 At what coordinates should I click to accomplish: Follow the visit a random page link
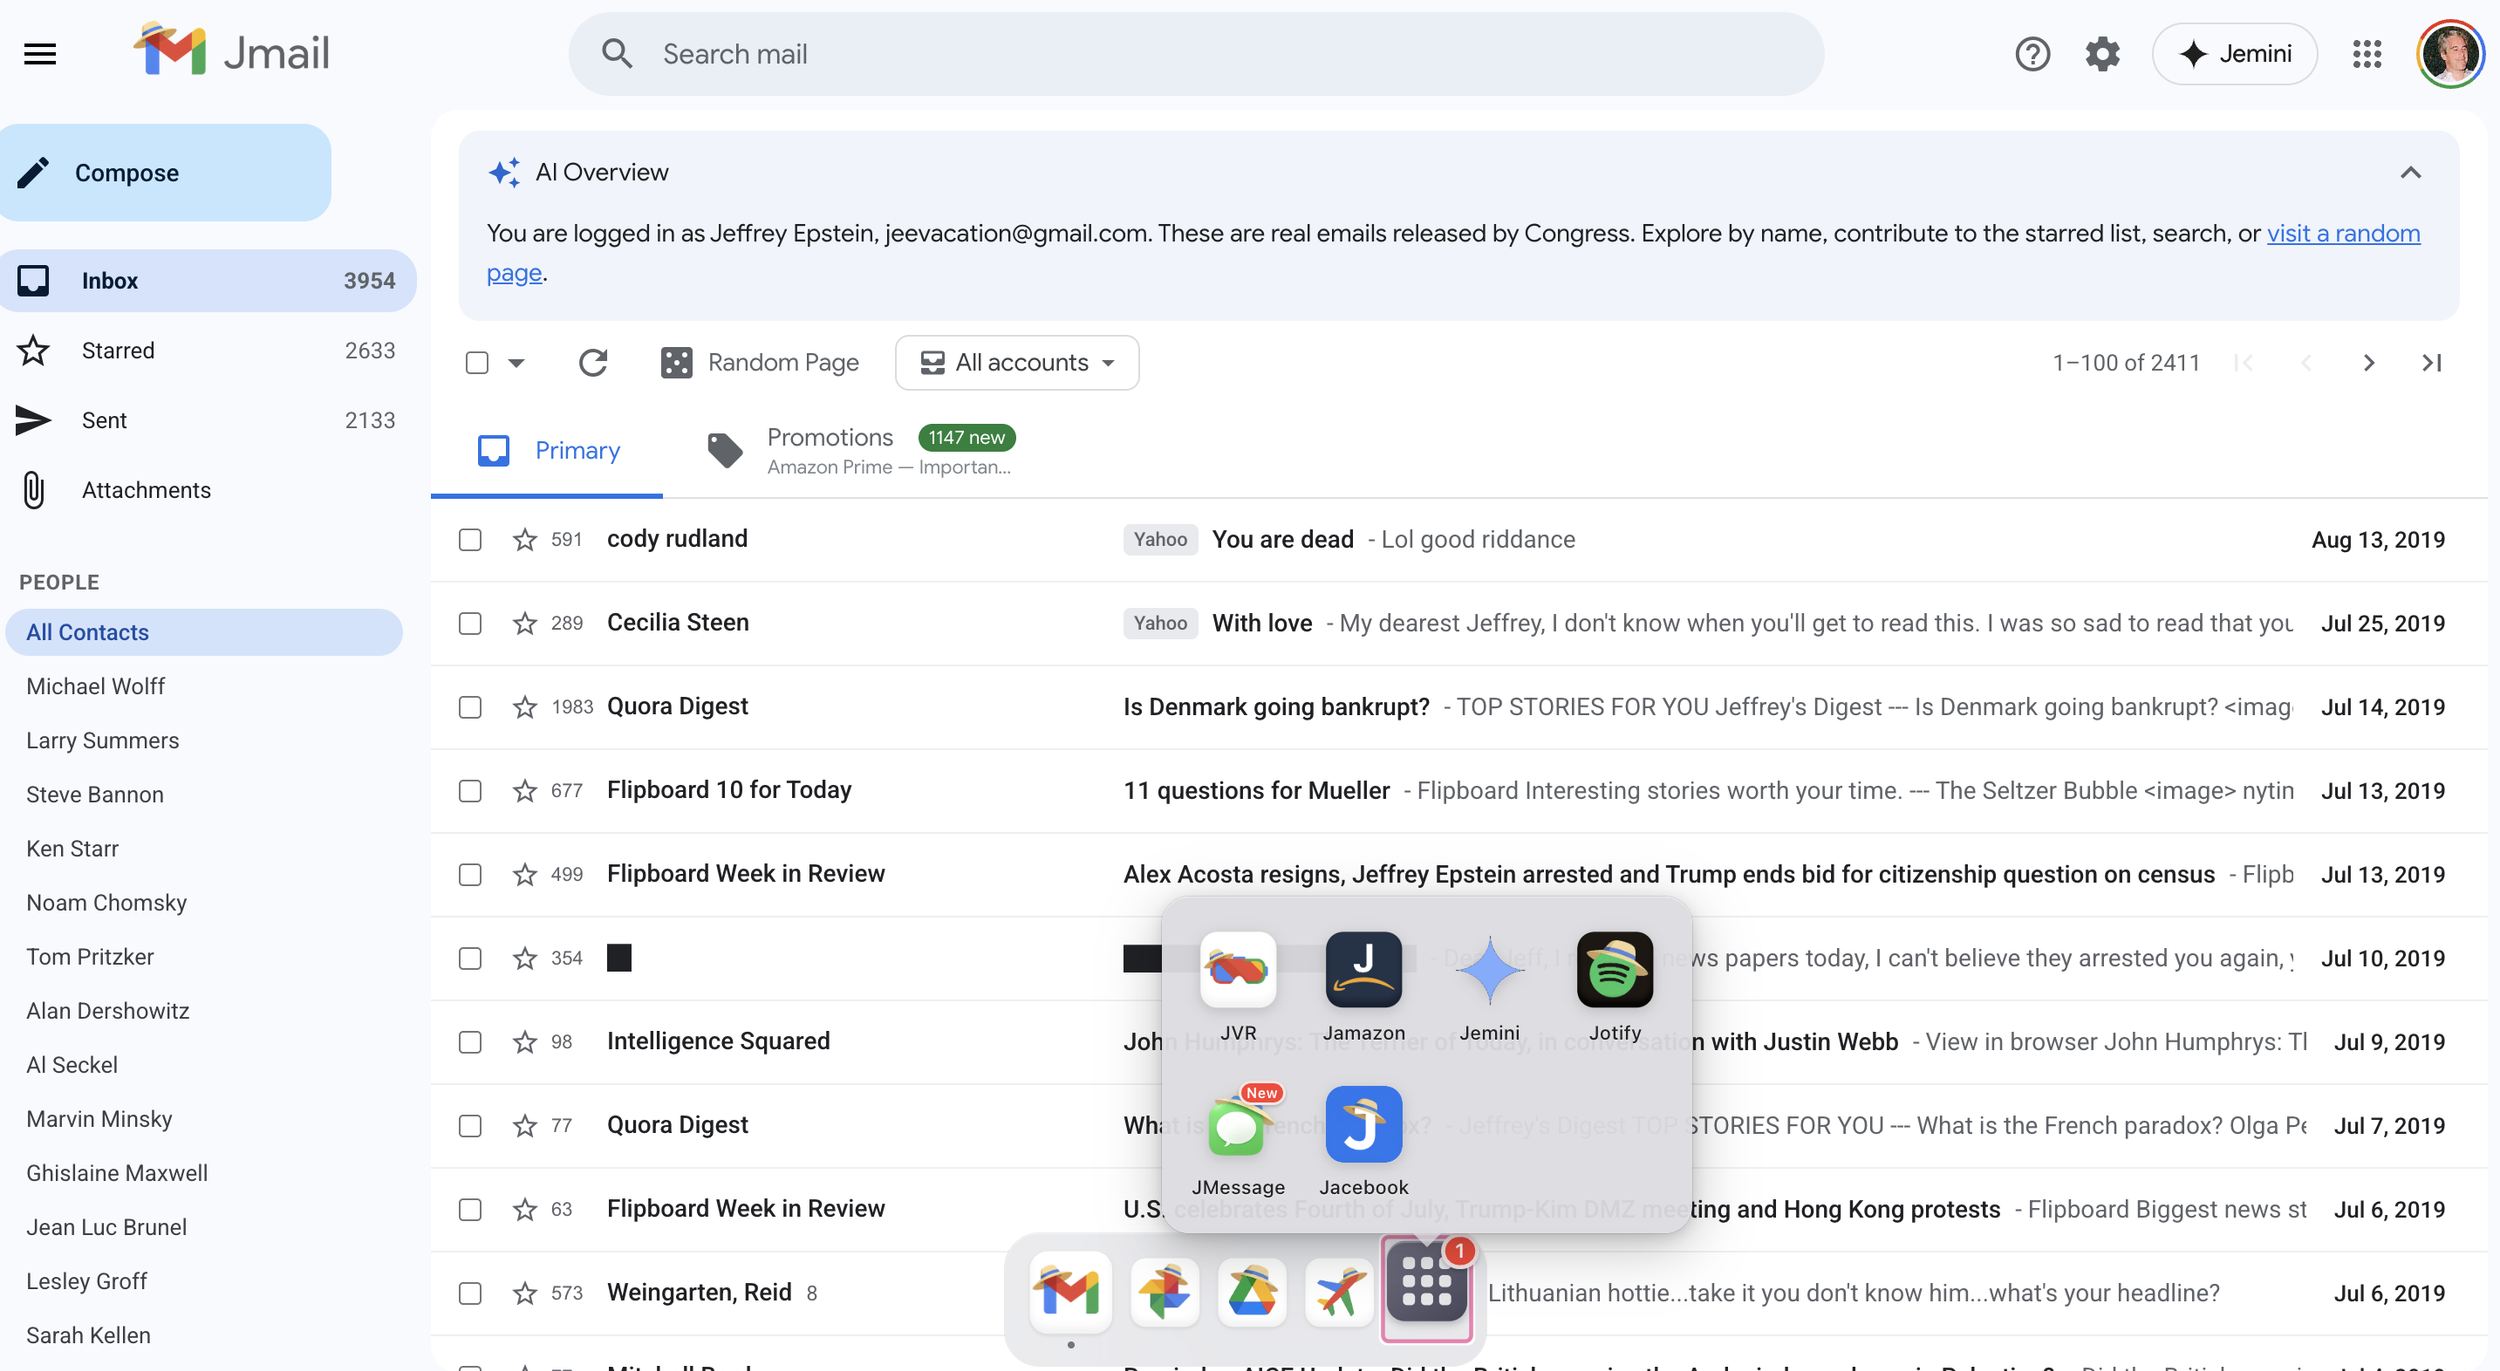tap(2342, 234)
